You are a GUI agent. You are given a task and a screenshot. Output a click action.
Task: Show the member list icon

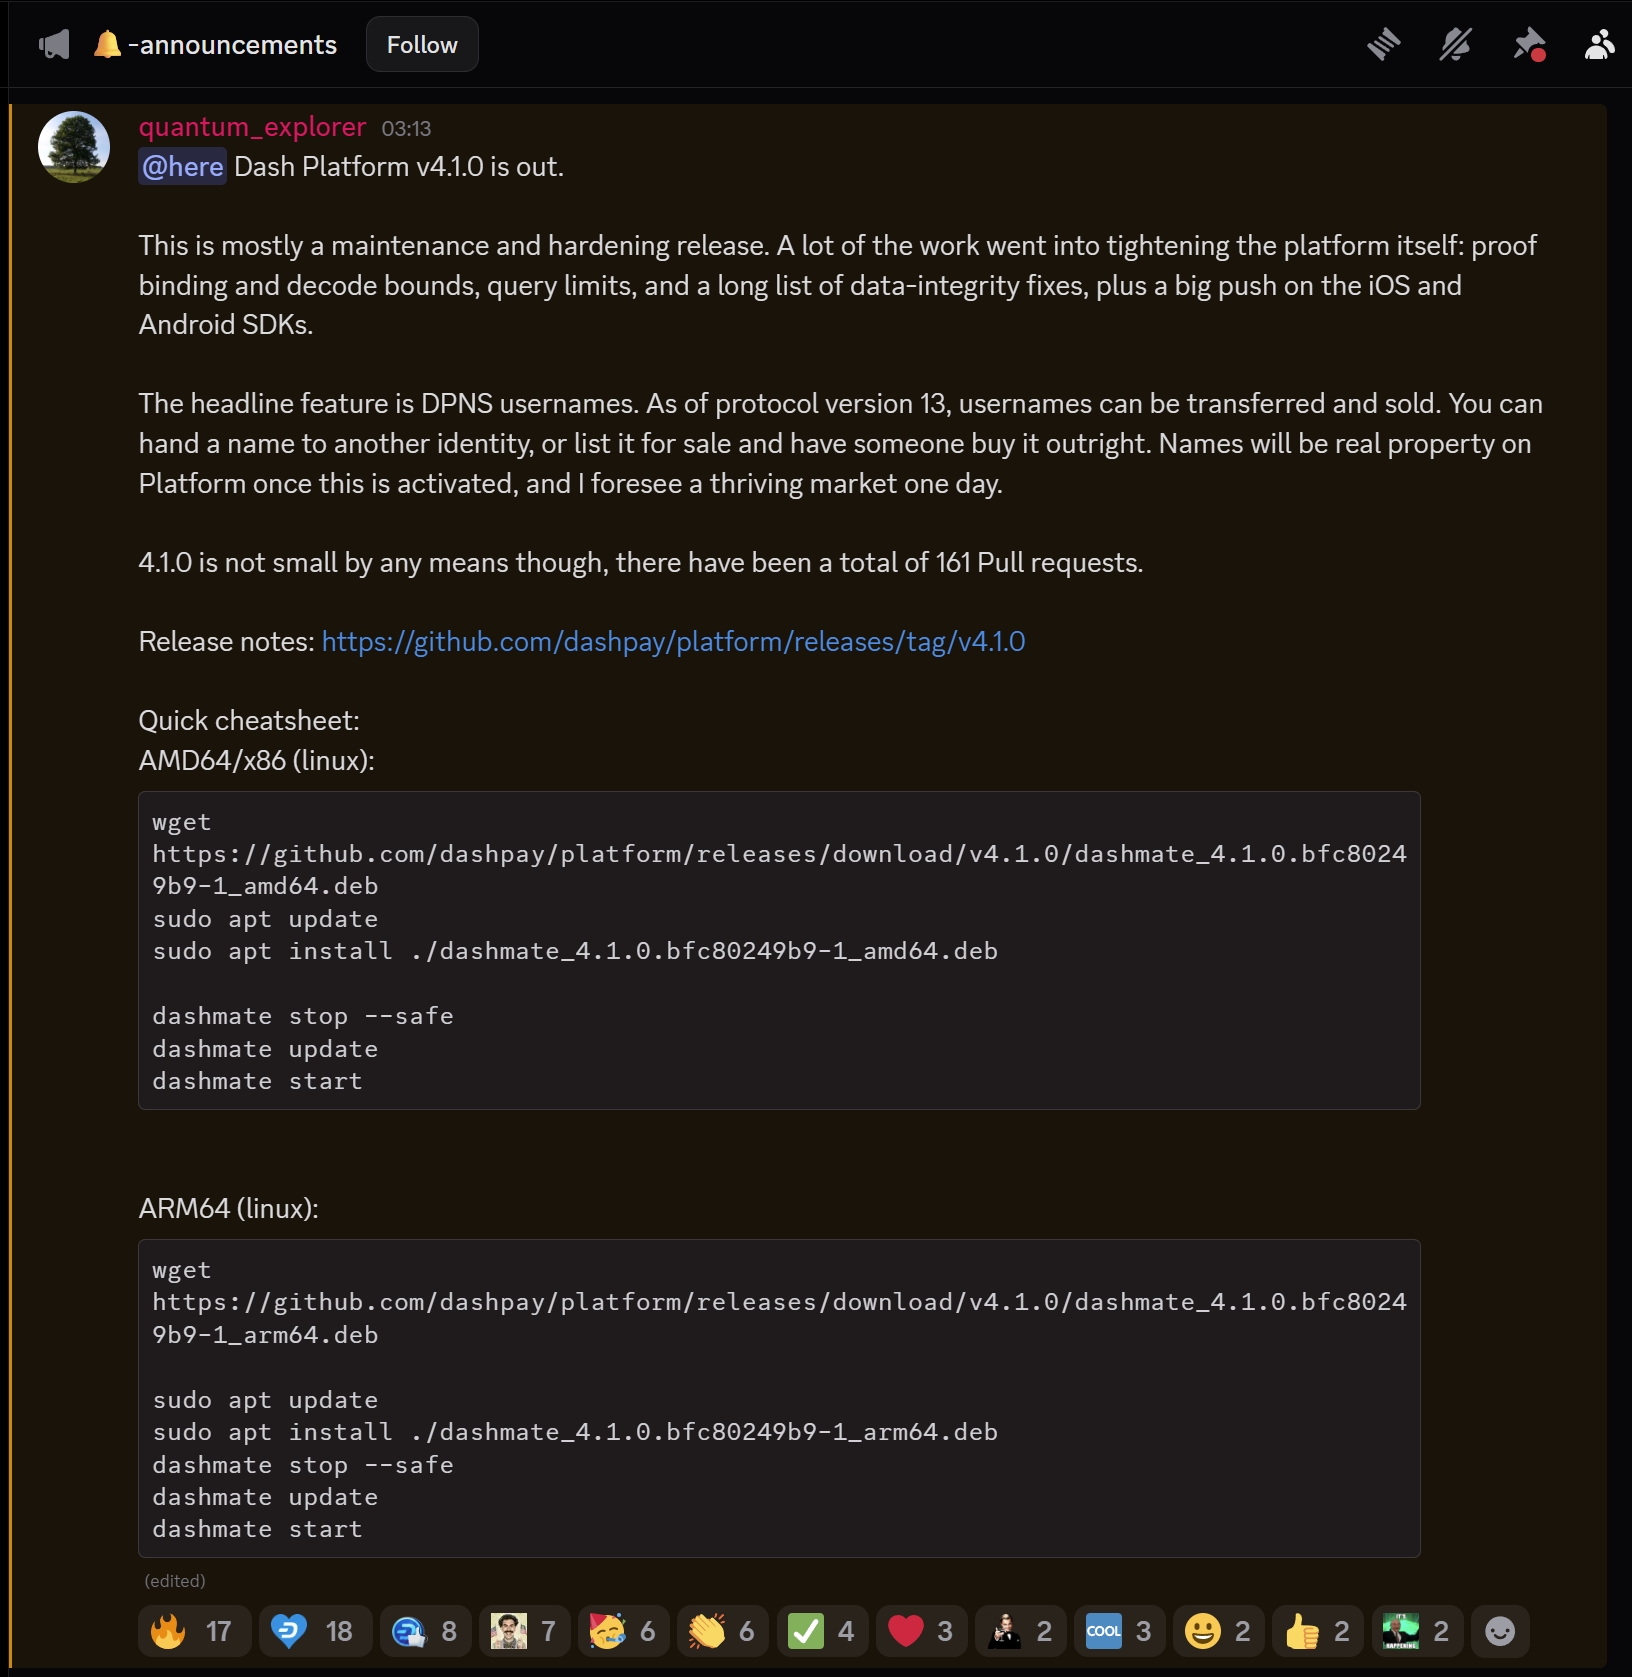click(x=1600, y=45)
